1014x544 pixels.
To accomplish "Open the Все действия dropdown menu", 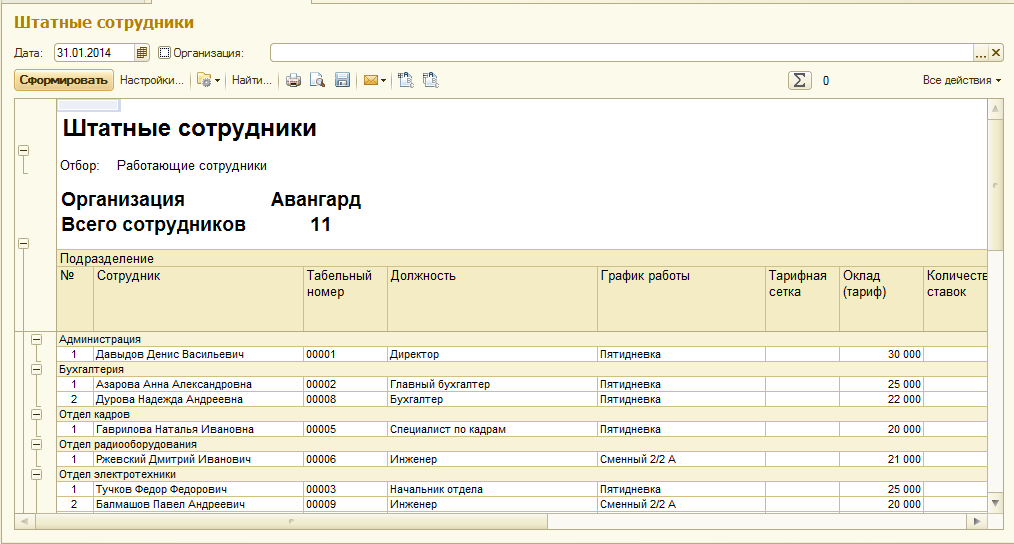I will click(962, 81).
